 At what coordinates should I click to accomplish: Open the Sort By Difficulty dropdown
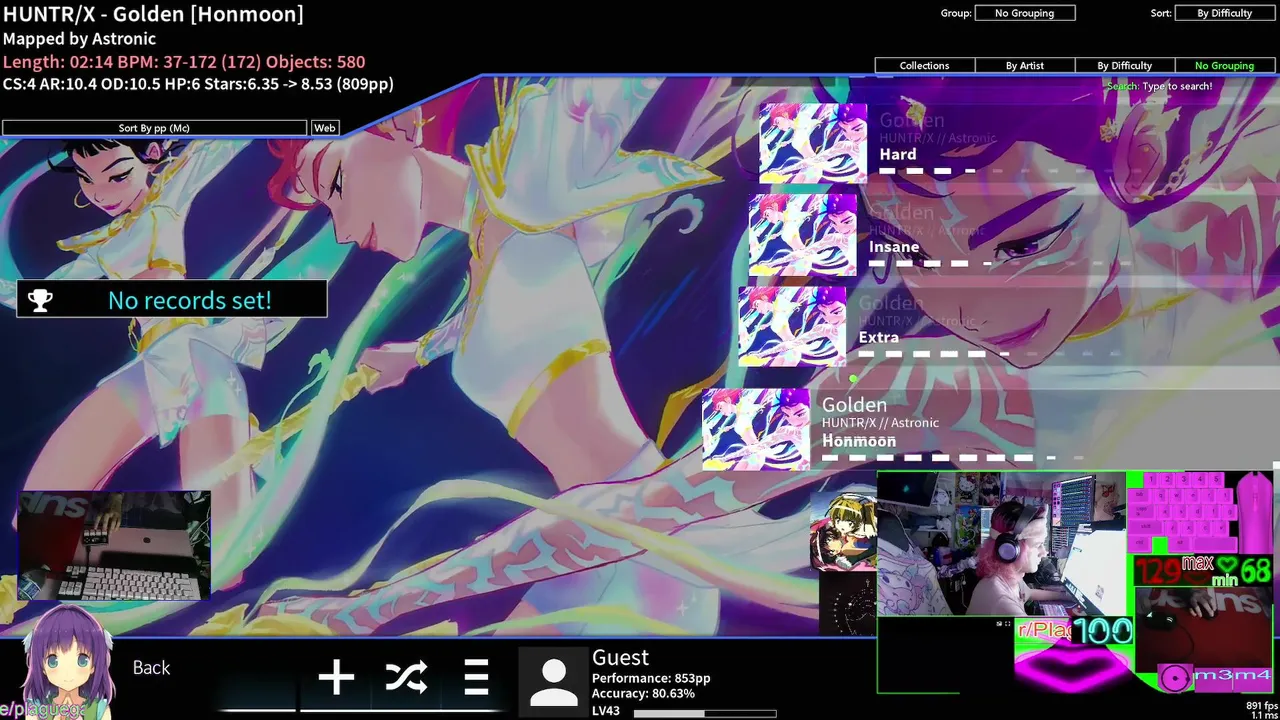coord(1225,13)
